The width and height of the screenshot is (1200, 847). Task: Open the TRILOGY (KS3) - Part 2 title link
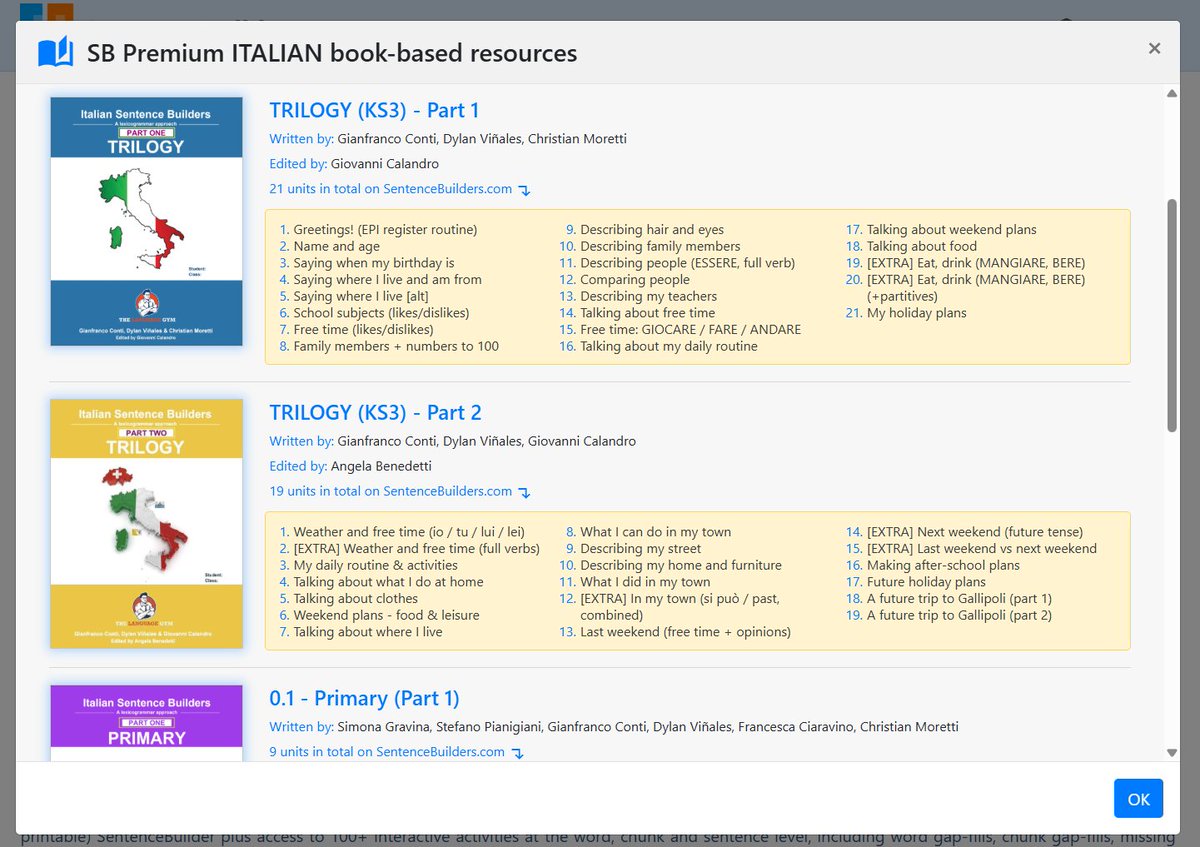(x=375, y=412)
